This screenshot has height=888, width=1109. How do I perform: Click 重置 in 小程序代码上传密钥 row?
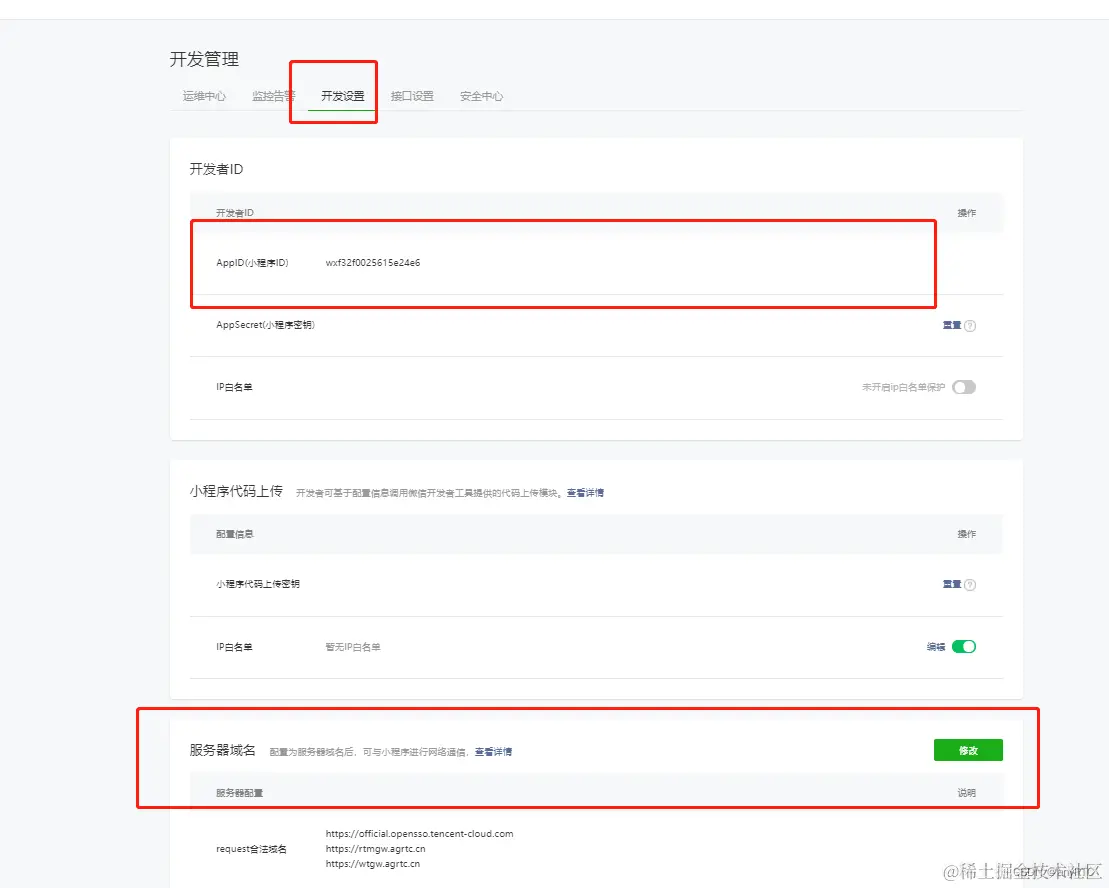(951, 584)
